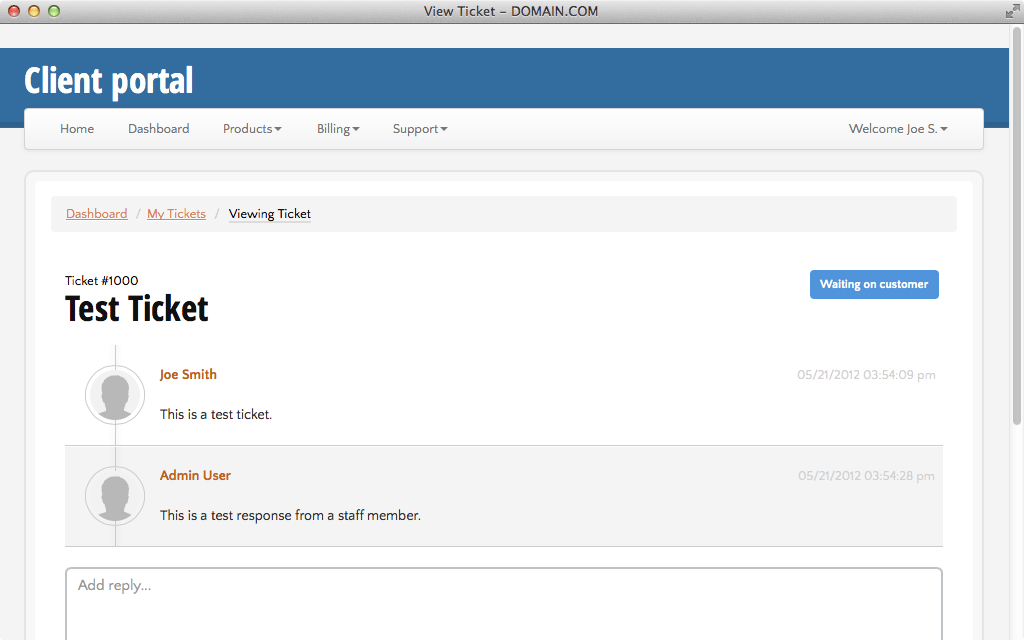The image size is (1024, 640).
Task: Click Joe Smith's avatar image
Action: click(x=115, y=395)
